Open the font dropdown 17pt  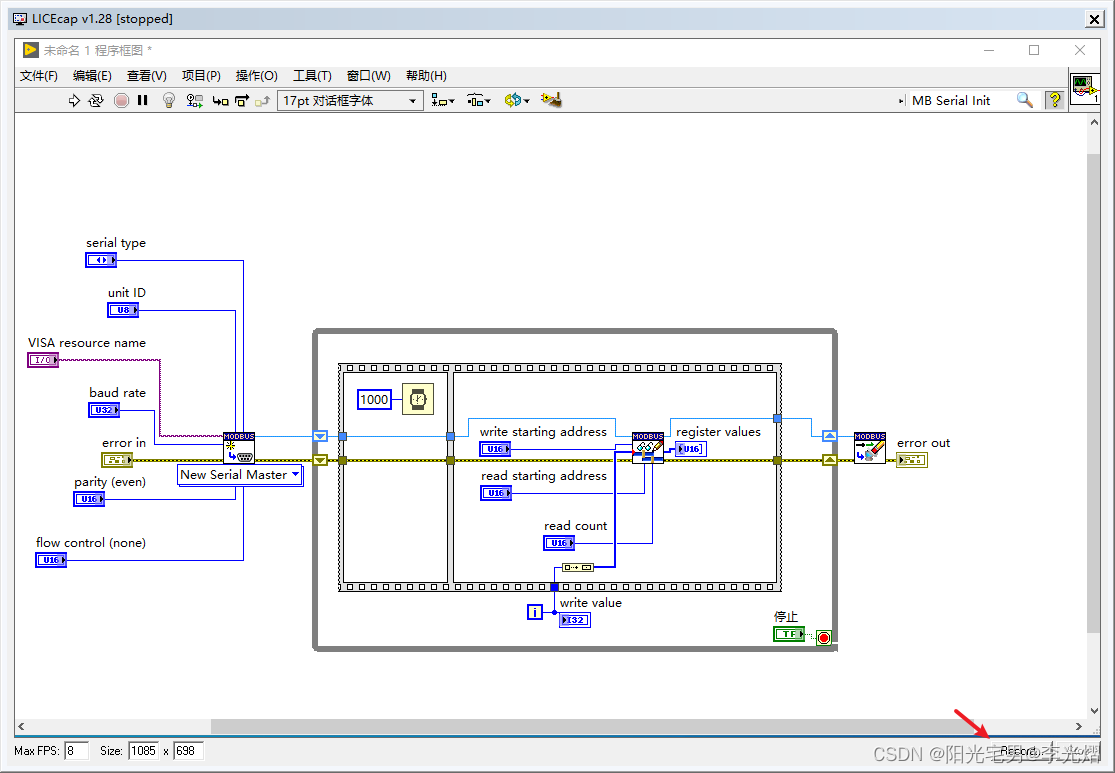351,100
